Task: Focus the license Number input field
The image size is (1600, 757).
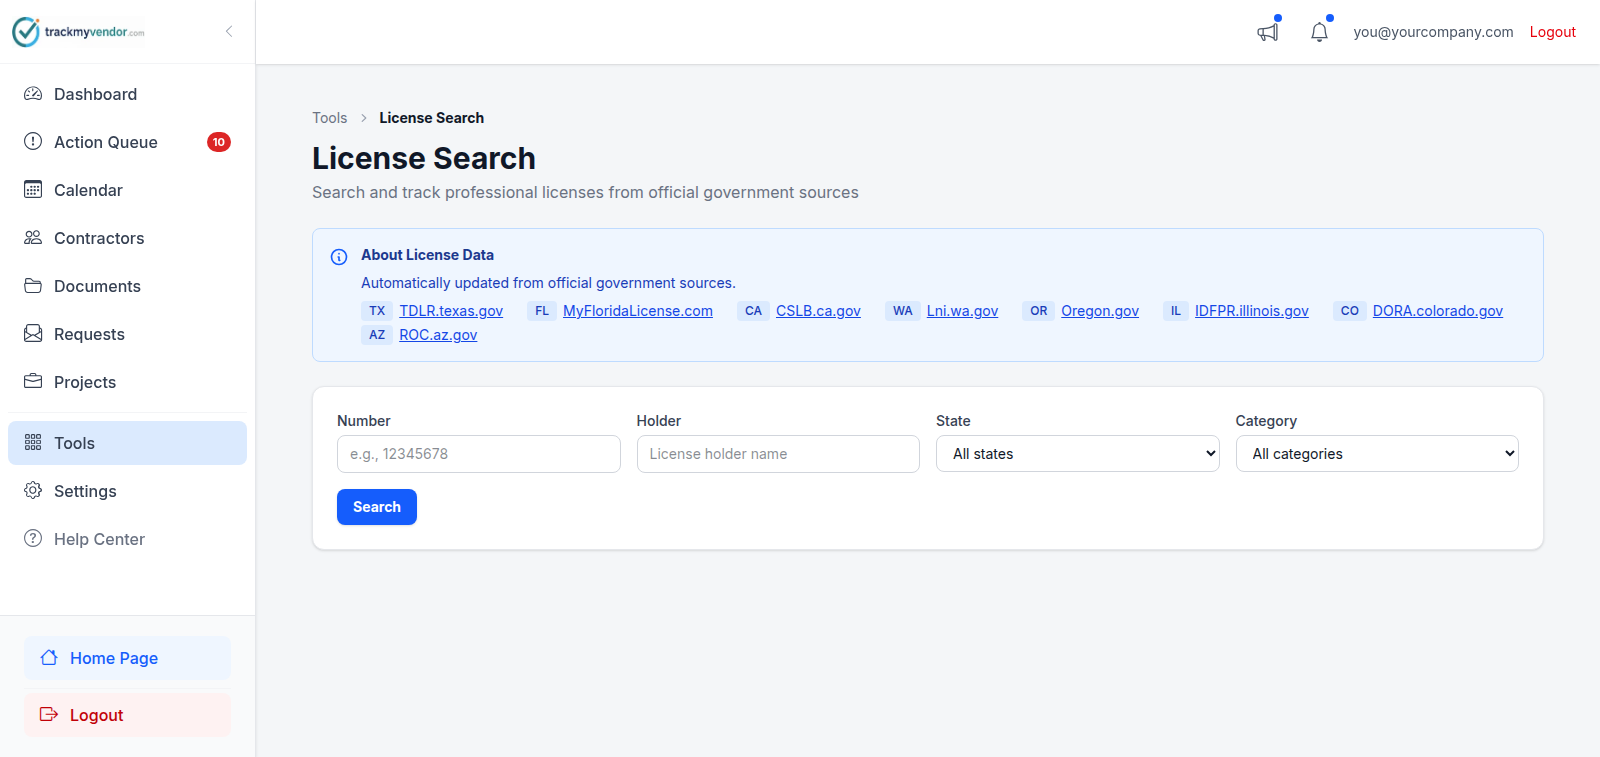Action: (479, 454)
